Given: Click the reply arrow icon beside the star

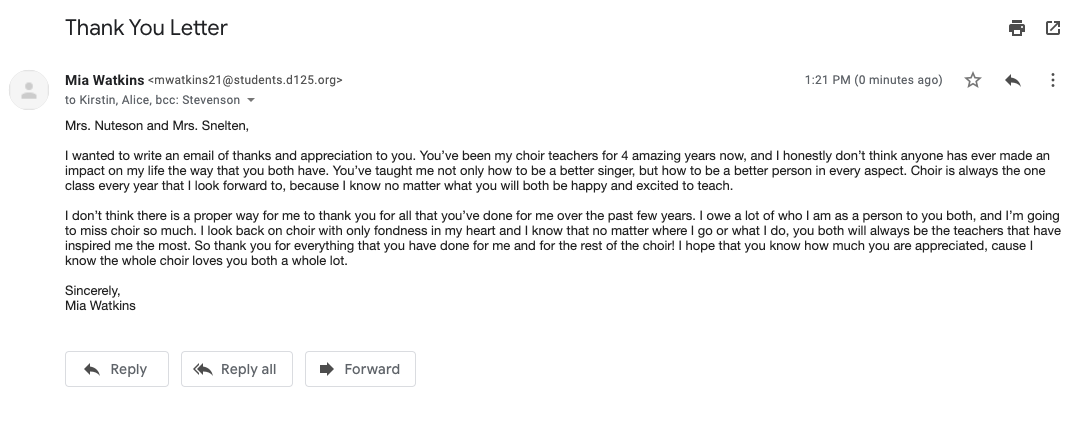Looking at the screenshot, I should pos(1013,80).
